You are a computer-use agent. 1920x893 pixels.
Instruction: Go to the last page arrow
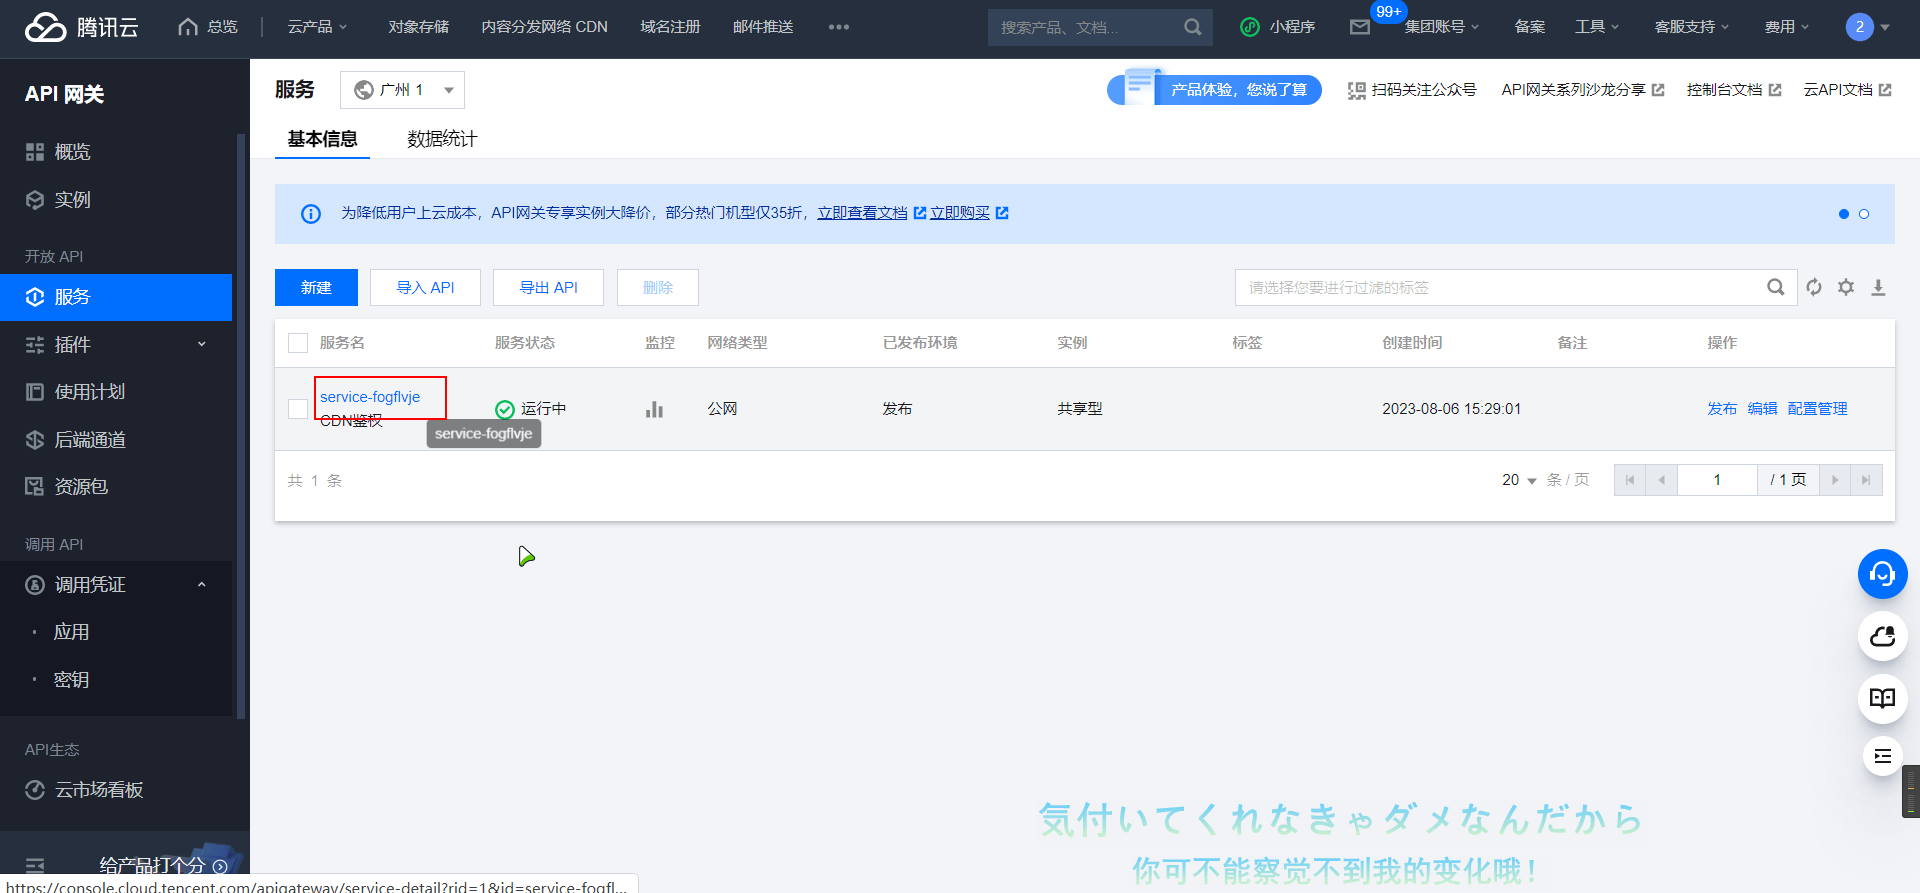coord(1866,480)
